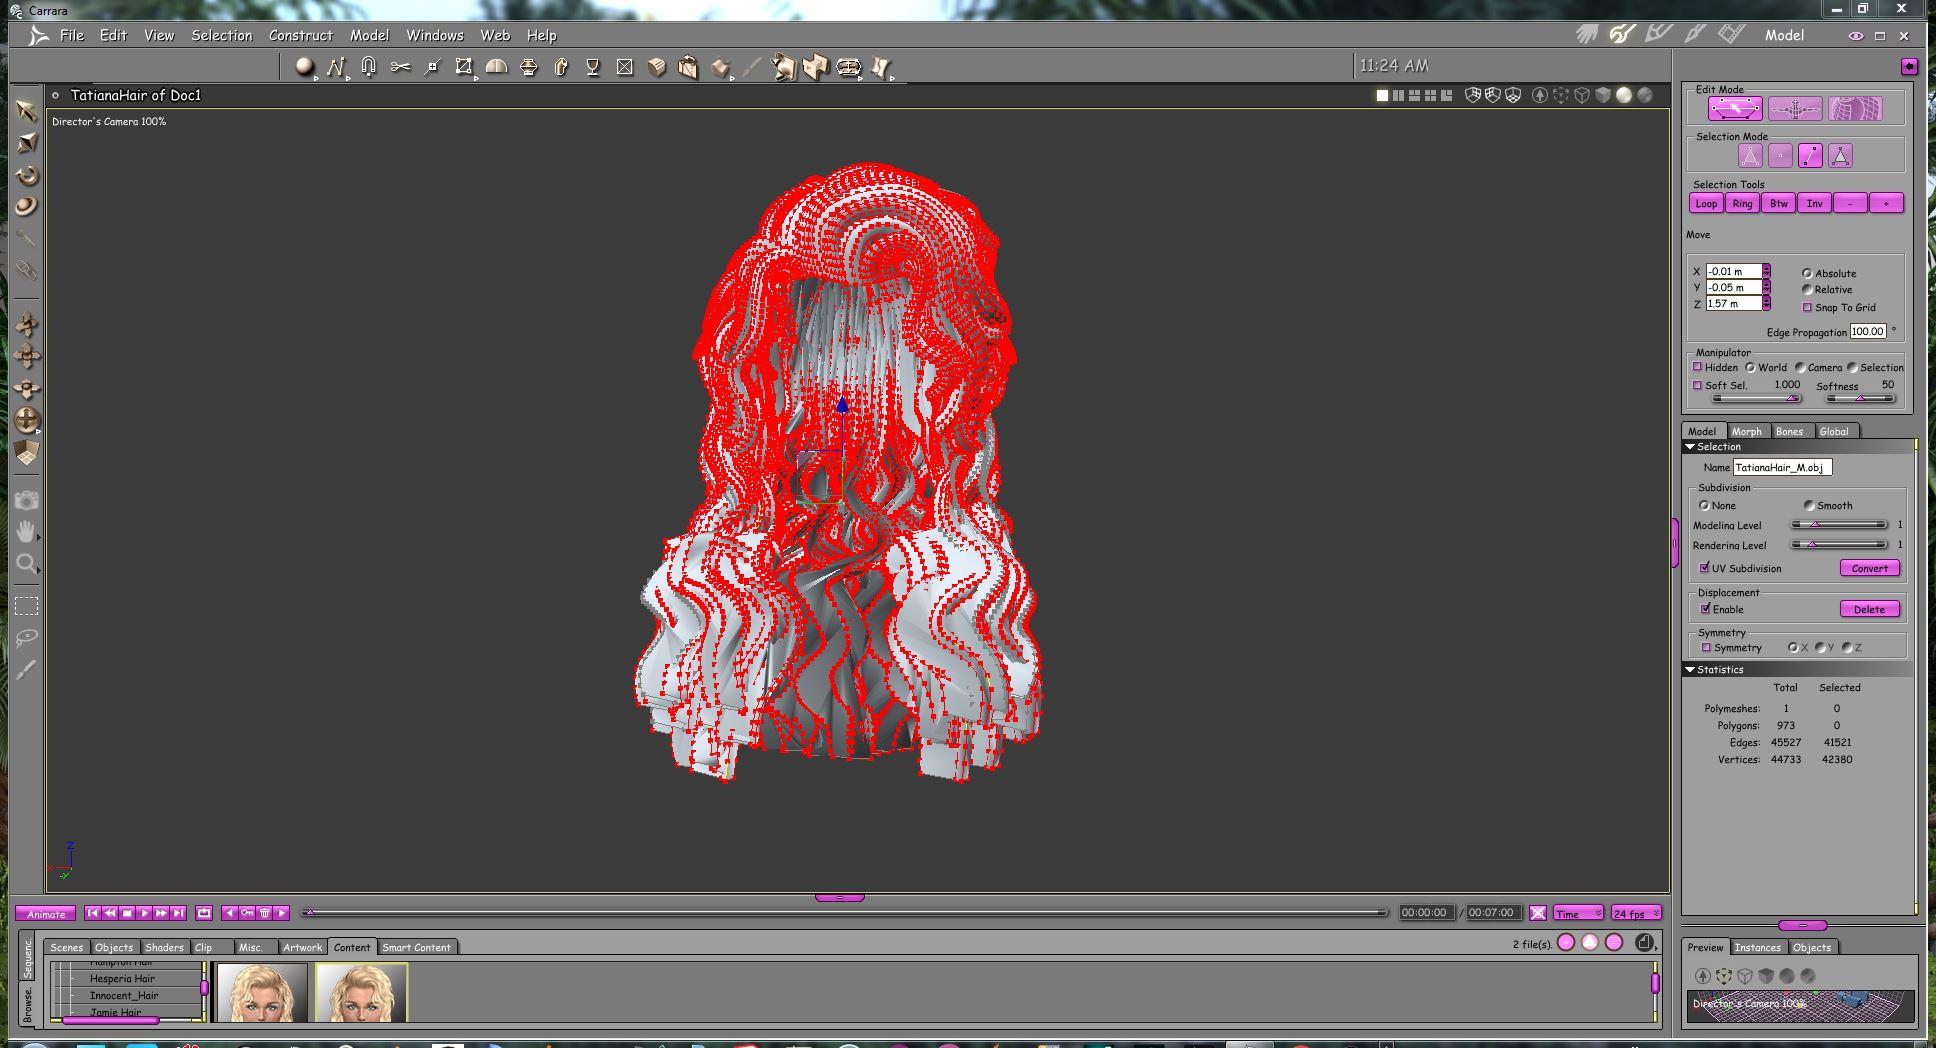Select the Relative move option
The image size is (1936, 1048).
[x=1807, y=289]
